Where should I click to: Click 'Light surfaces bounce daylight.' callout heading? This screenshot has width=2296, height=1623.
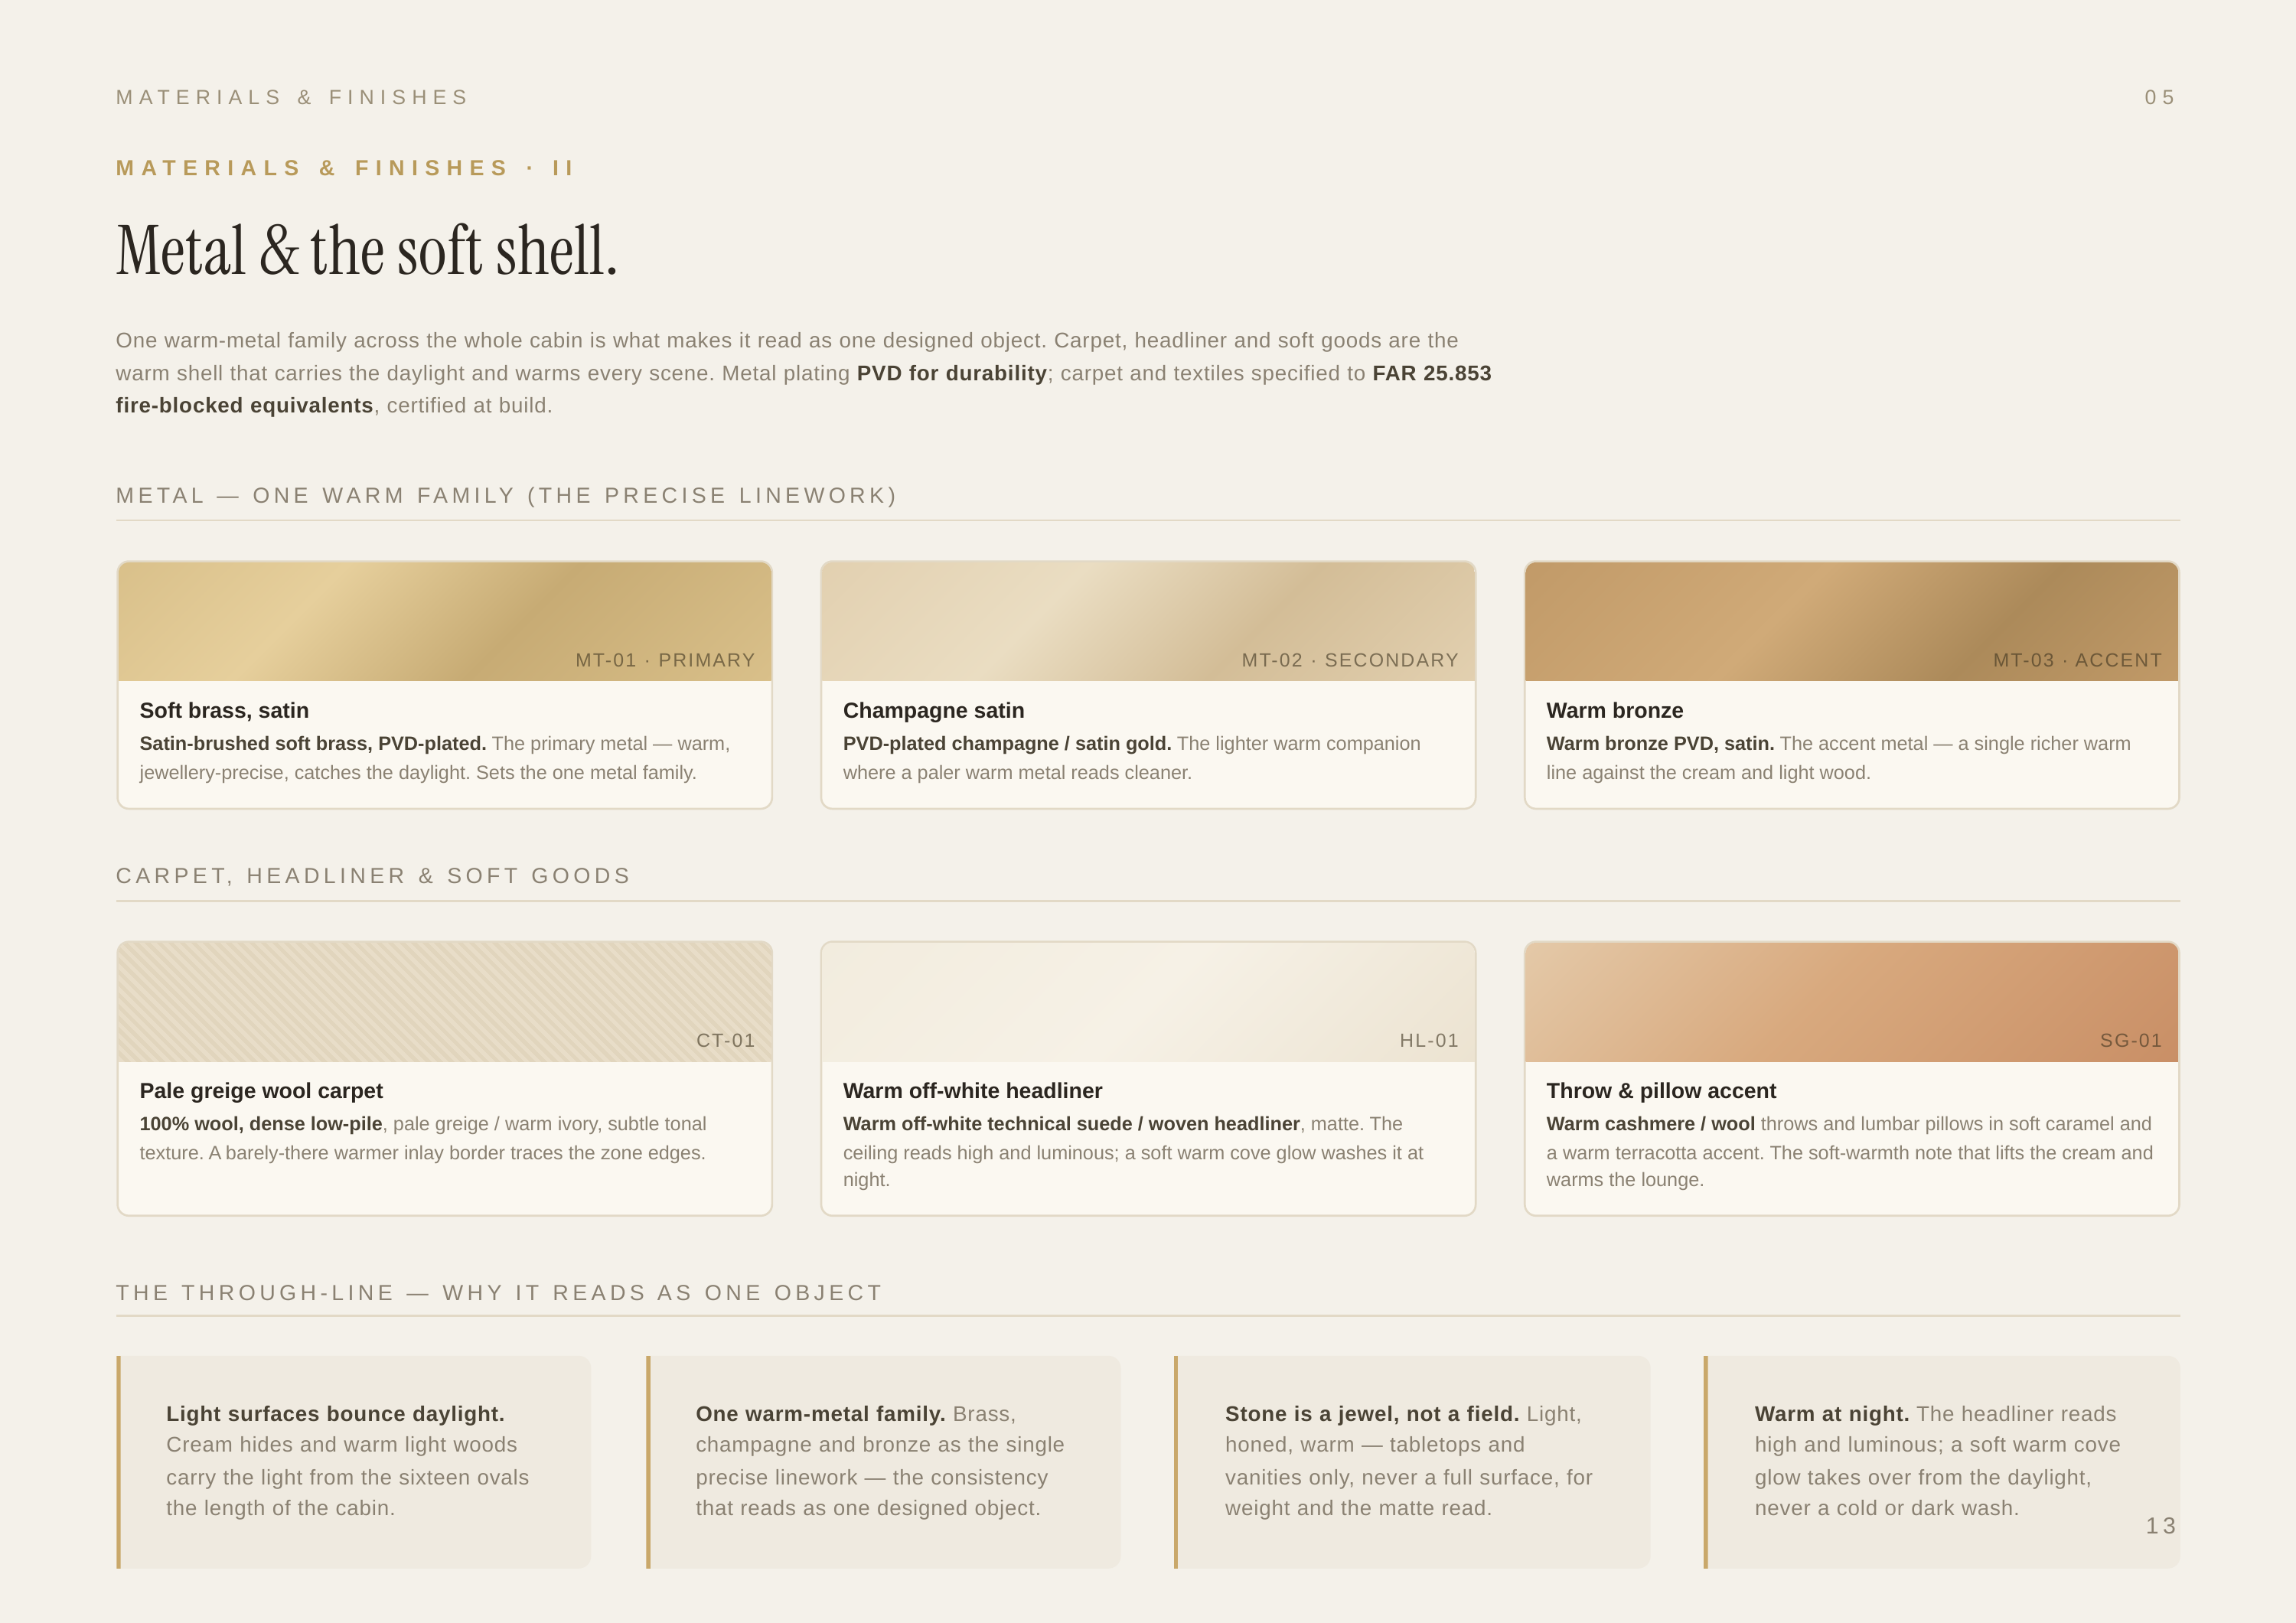click(335, 1413)
